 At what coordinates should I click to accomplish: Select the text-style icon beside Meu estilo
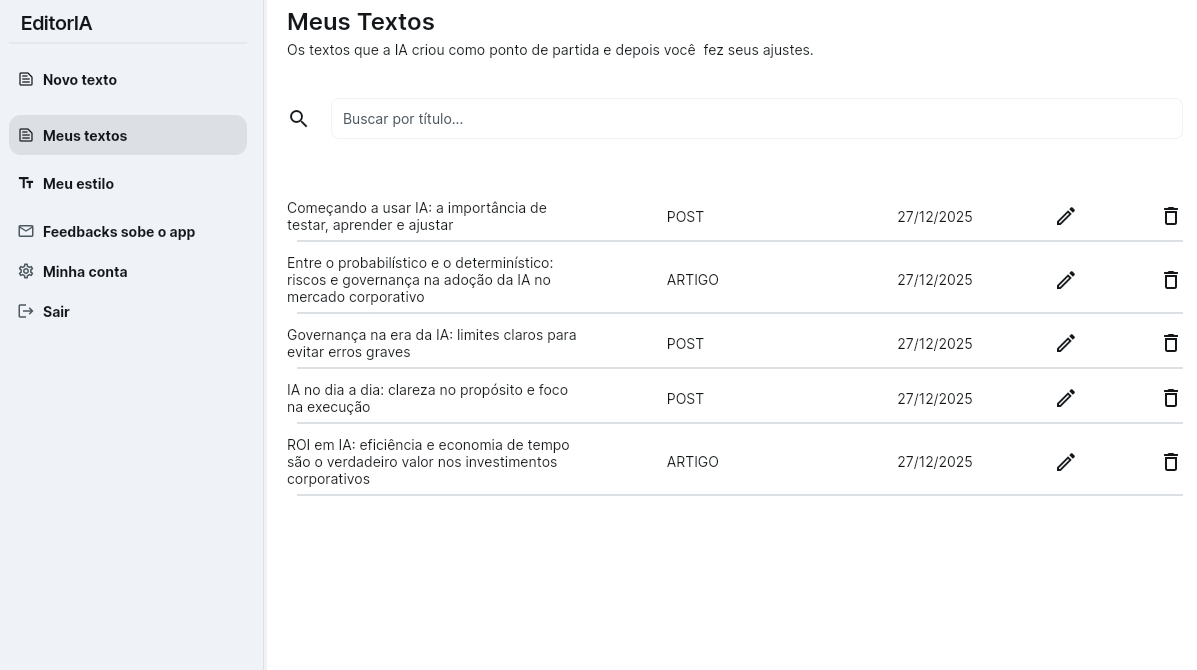pos(25,183)
